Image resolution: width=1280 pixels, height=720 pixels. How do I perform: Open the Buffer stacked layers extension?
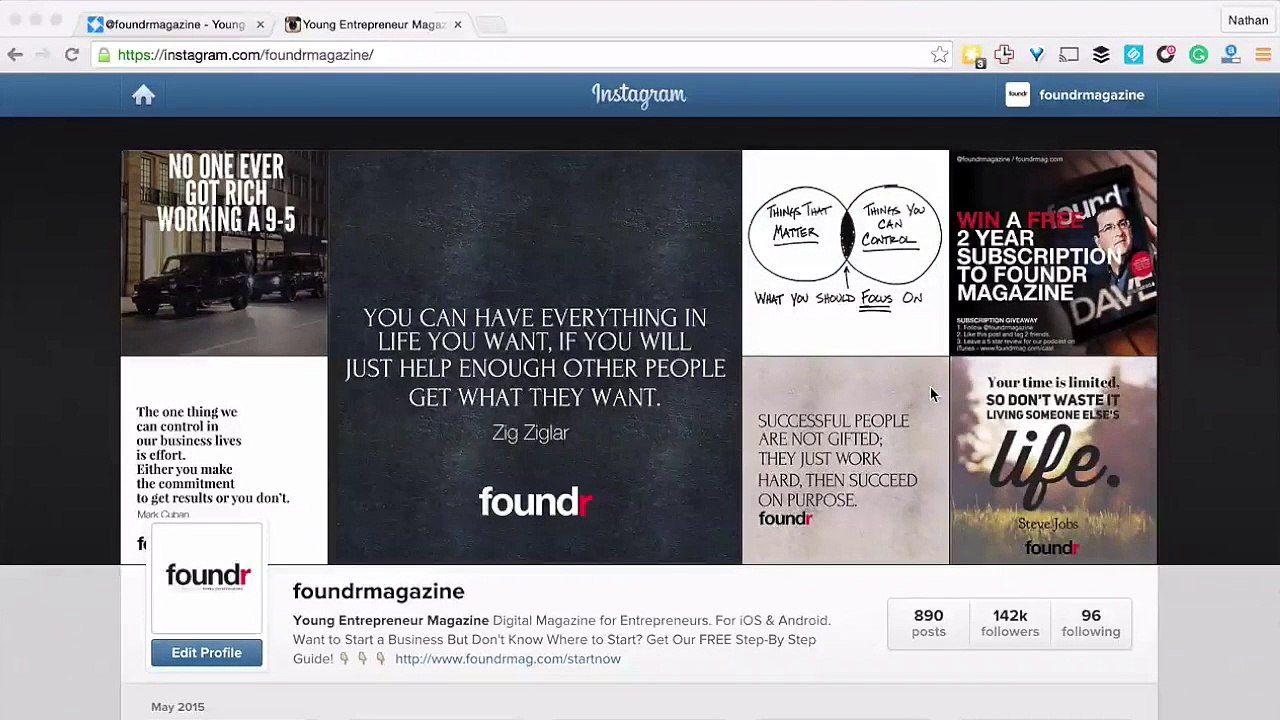tap(1101, 55)
